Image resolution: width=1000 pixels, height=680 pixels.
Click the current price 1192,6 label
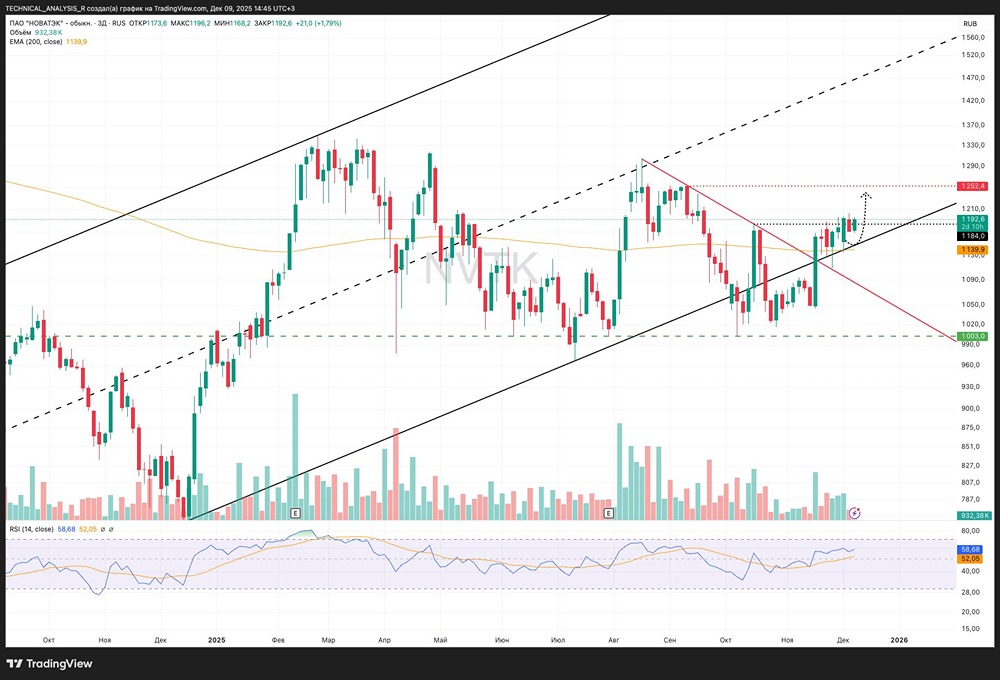click(x=973, y=219)
